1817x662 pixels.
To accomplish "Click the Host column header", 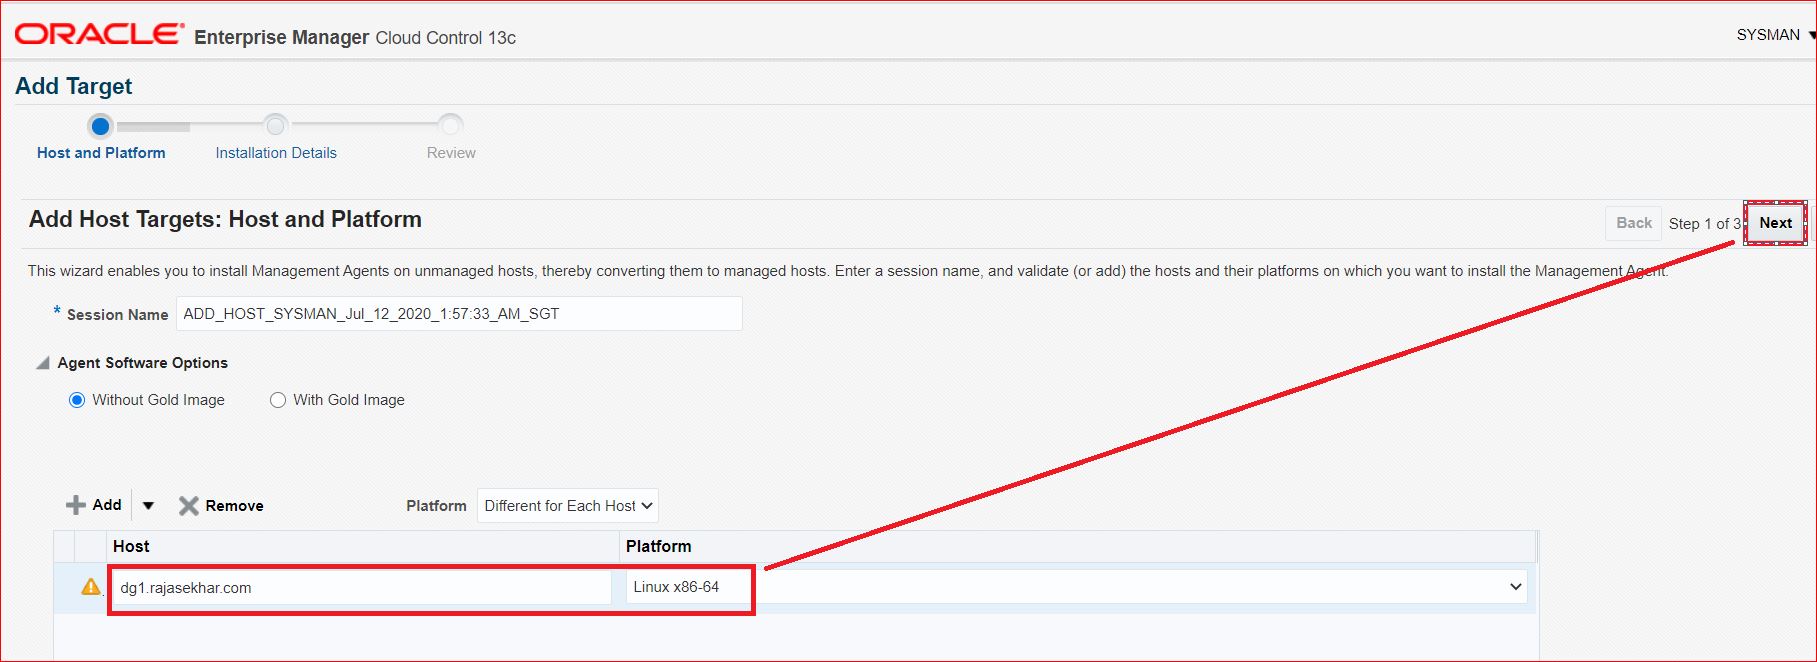I will 131,546.
